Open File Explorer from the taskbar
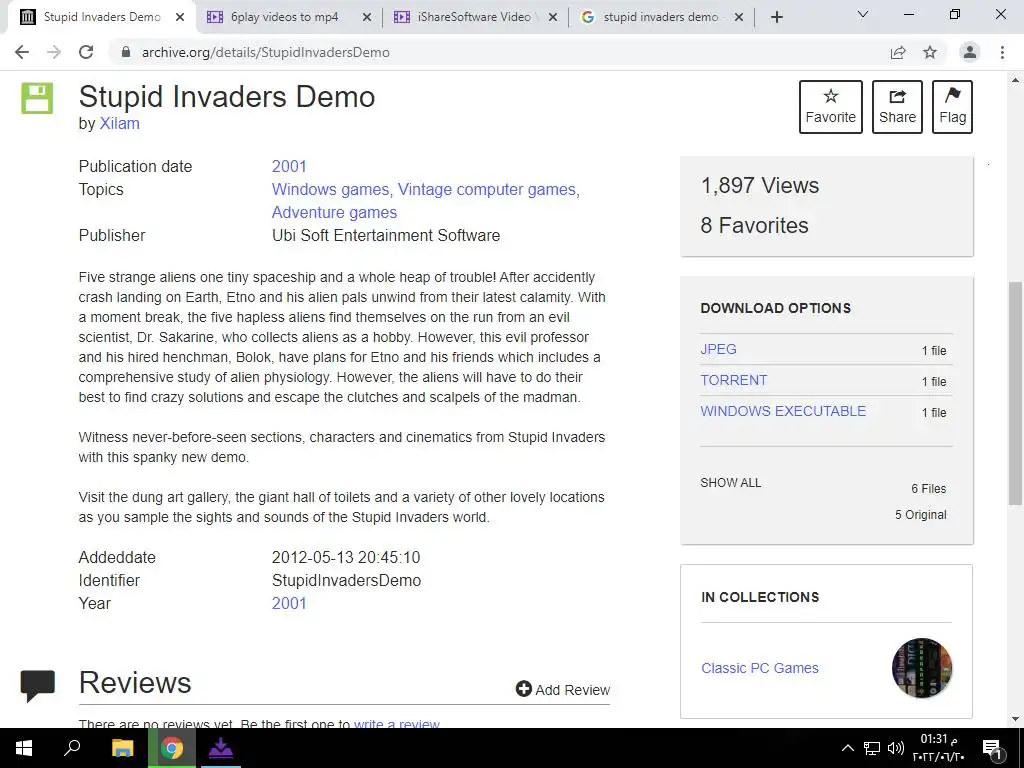1024x768 pixels. point(123,748)
